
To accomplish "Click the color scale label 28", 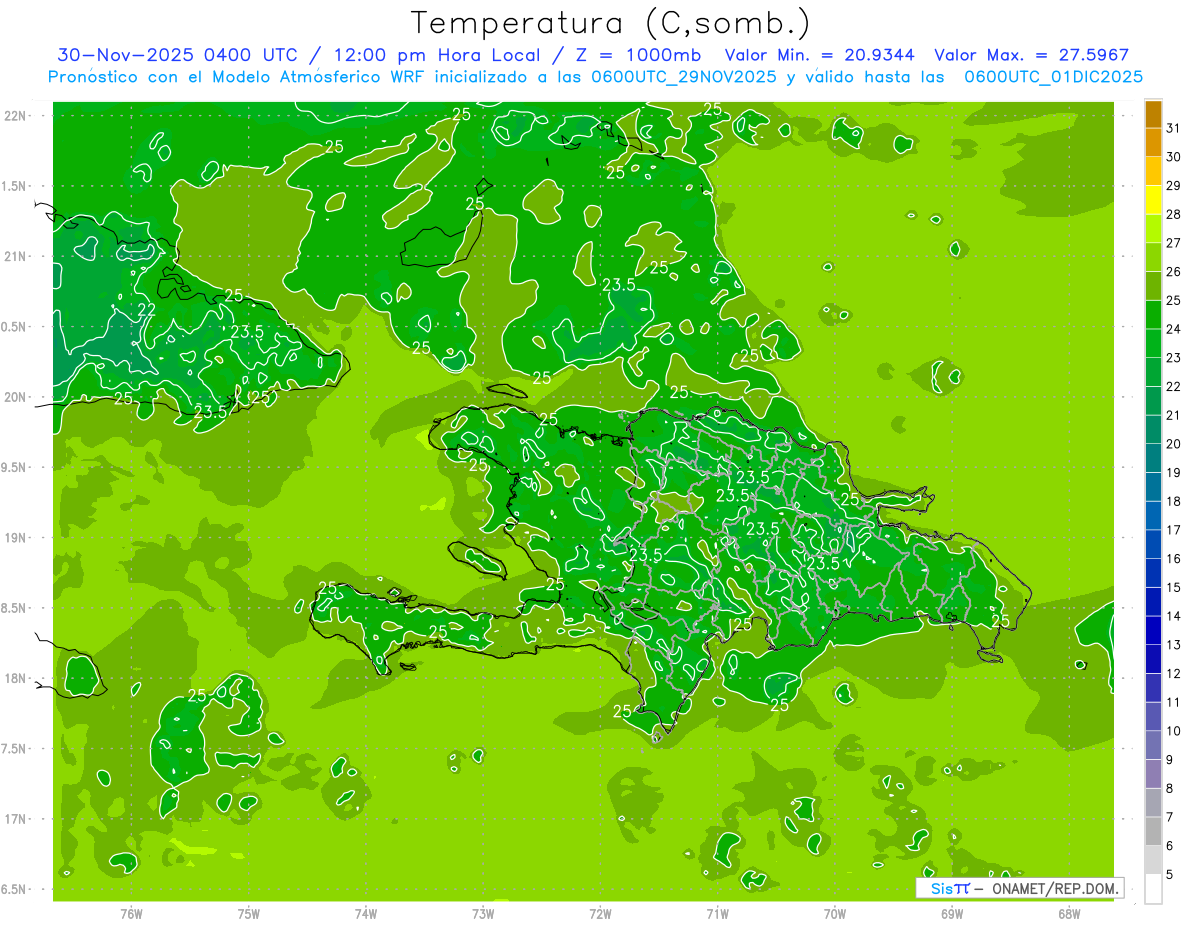I will [x=1174, y=214].
